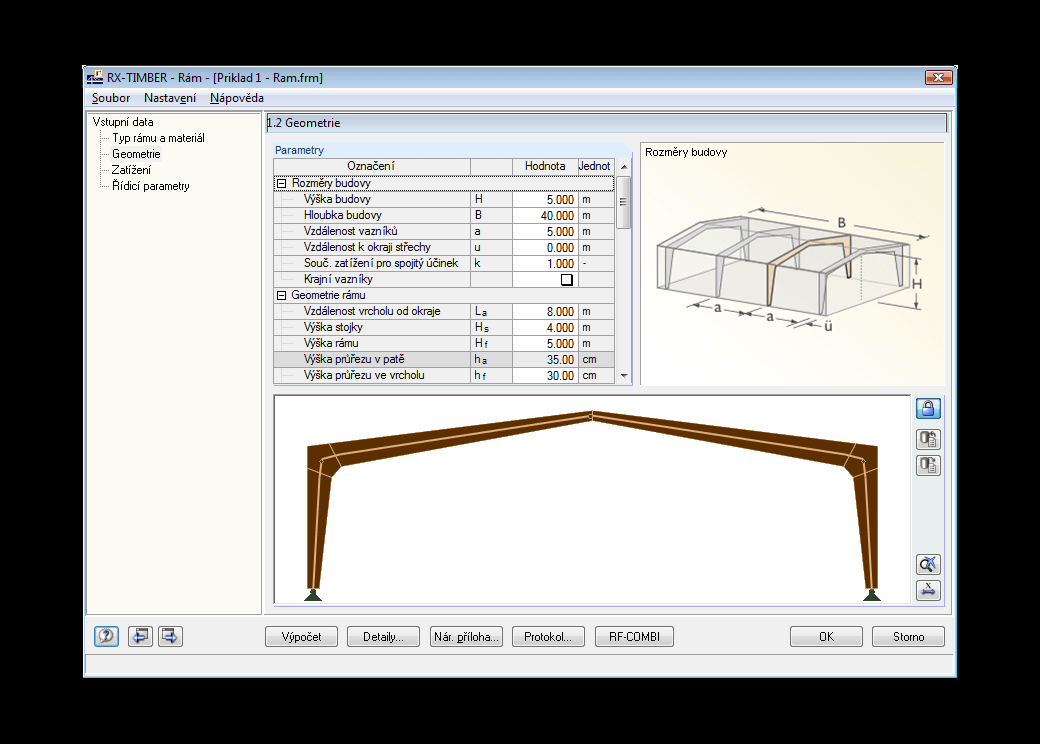Open the Nápověda menu
The width and height of the screenshot is (1040, 744).
point(237,98)
